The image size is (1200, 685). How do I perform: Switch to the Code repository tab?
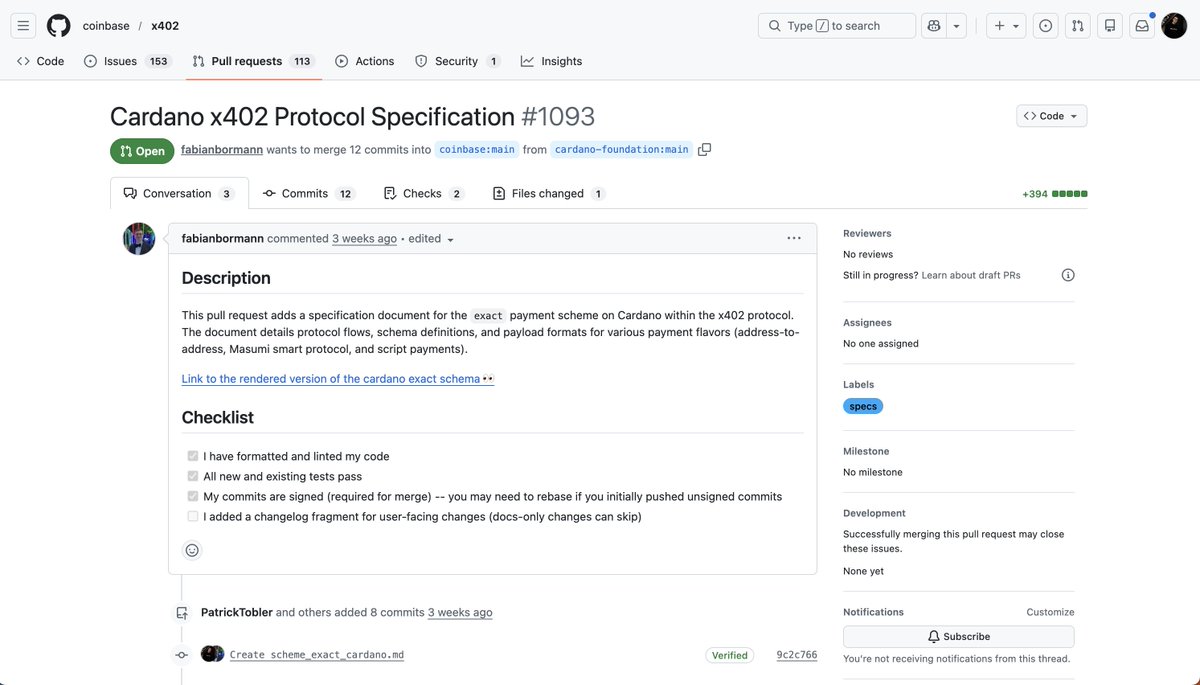[41, 61]
